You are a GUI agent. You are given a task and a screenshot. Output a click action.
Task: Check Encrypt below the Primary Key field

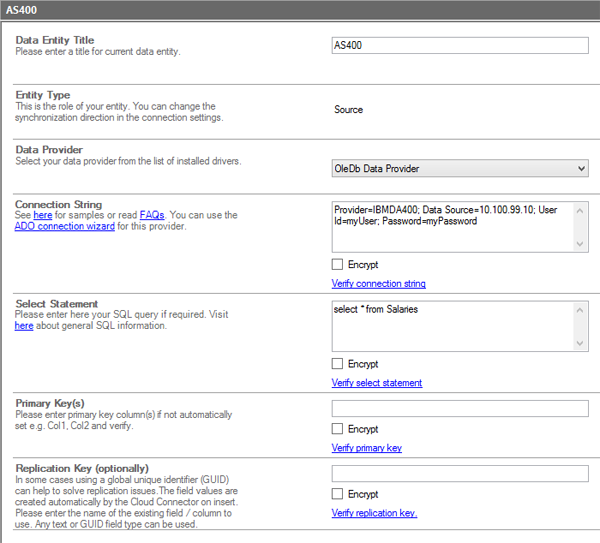coord(337,429)
